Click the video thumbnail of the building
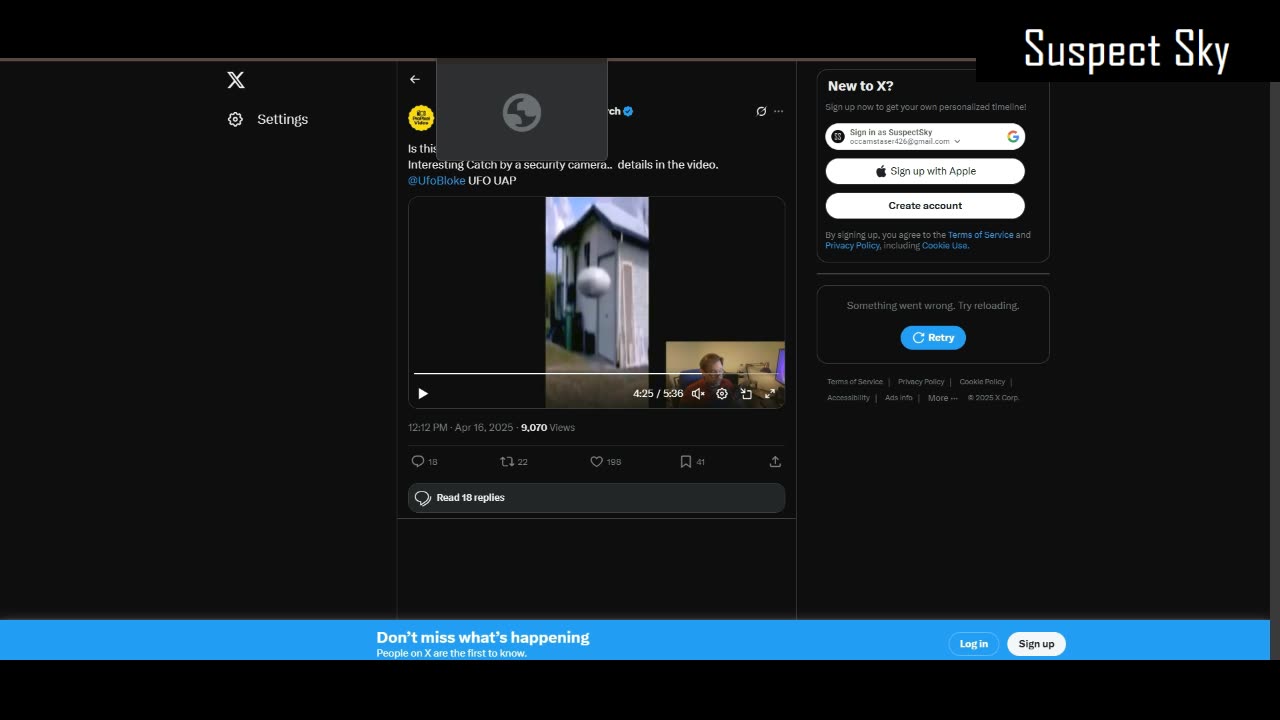1280x720 pixels. tap(597, 302)
